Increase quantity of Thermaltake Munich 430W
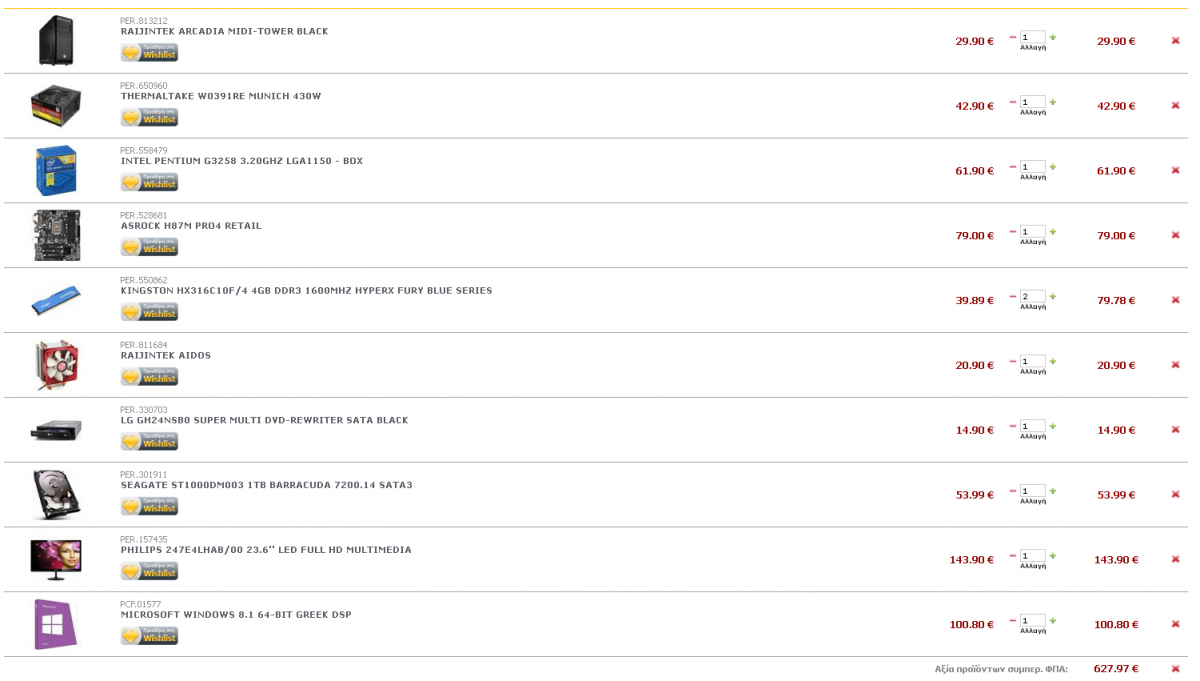1200x681 pixels. coord(1053,102)
